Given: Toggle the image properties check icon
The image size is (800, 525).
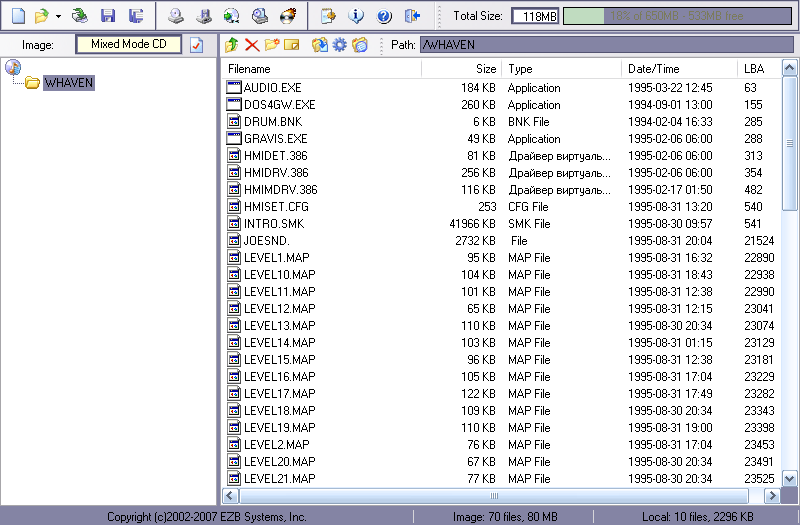Looking at the screenshot, I should 196,45.
